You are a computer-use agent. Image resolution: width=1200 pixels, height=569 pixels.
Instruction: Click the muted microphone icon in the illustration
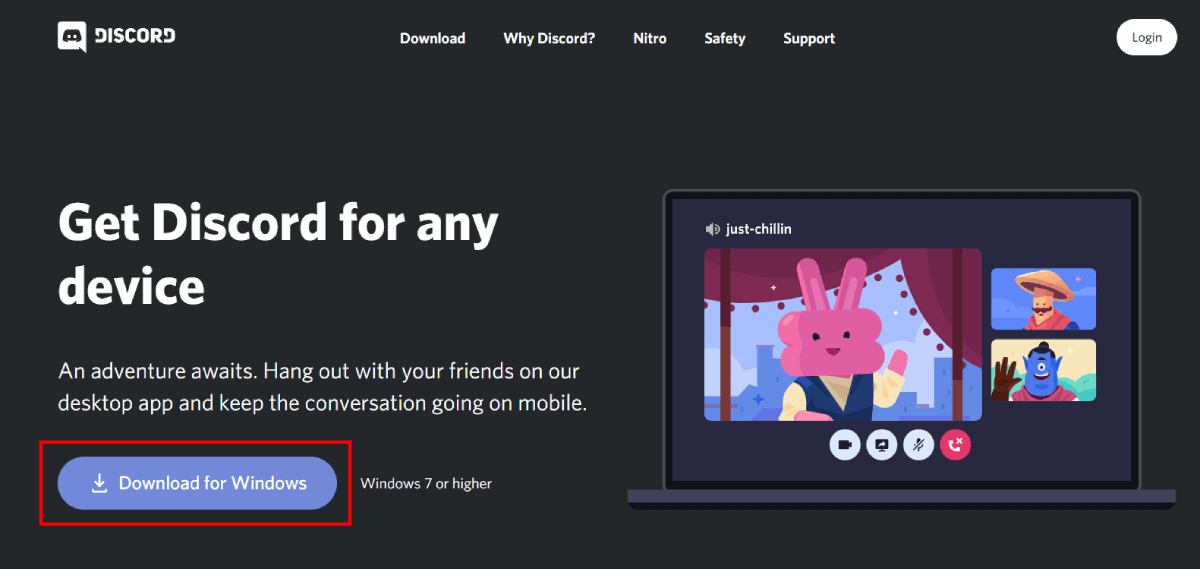pos(919,445)
